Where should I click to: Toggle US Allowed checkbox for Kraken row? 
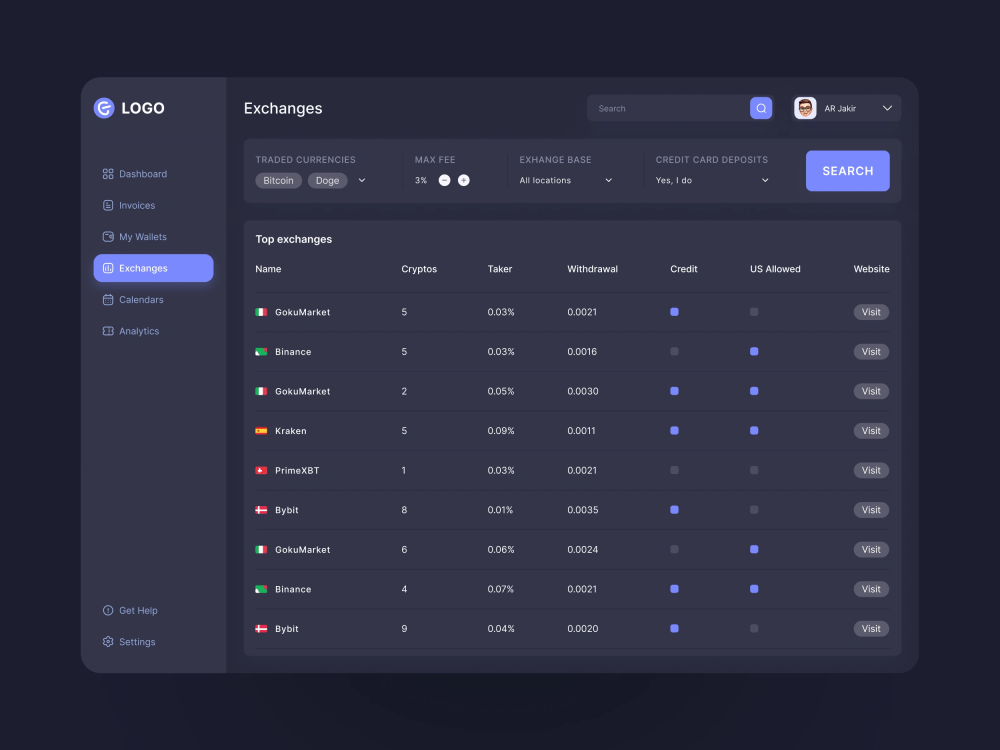pos(754,431)
